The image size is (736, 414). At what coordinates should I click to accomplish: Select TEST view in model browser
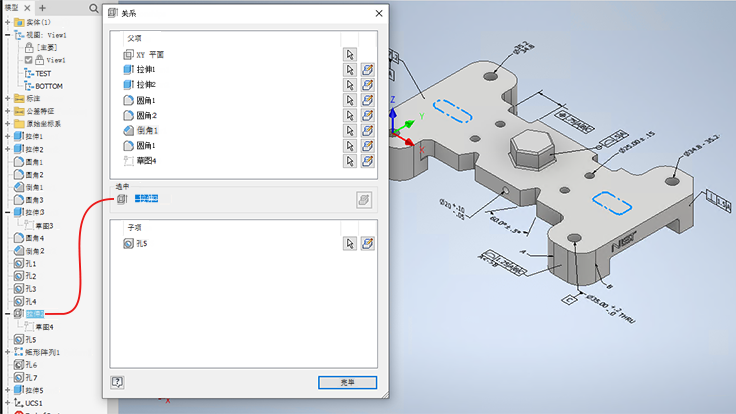click(43, 73)
